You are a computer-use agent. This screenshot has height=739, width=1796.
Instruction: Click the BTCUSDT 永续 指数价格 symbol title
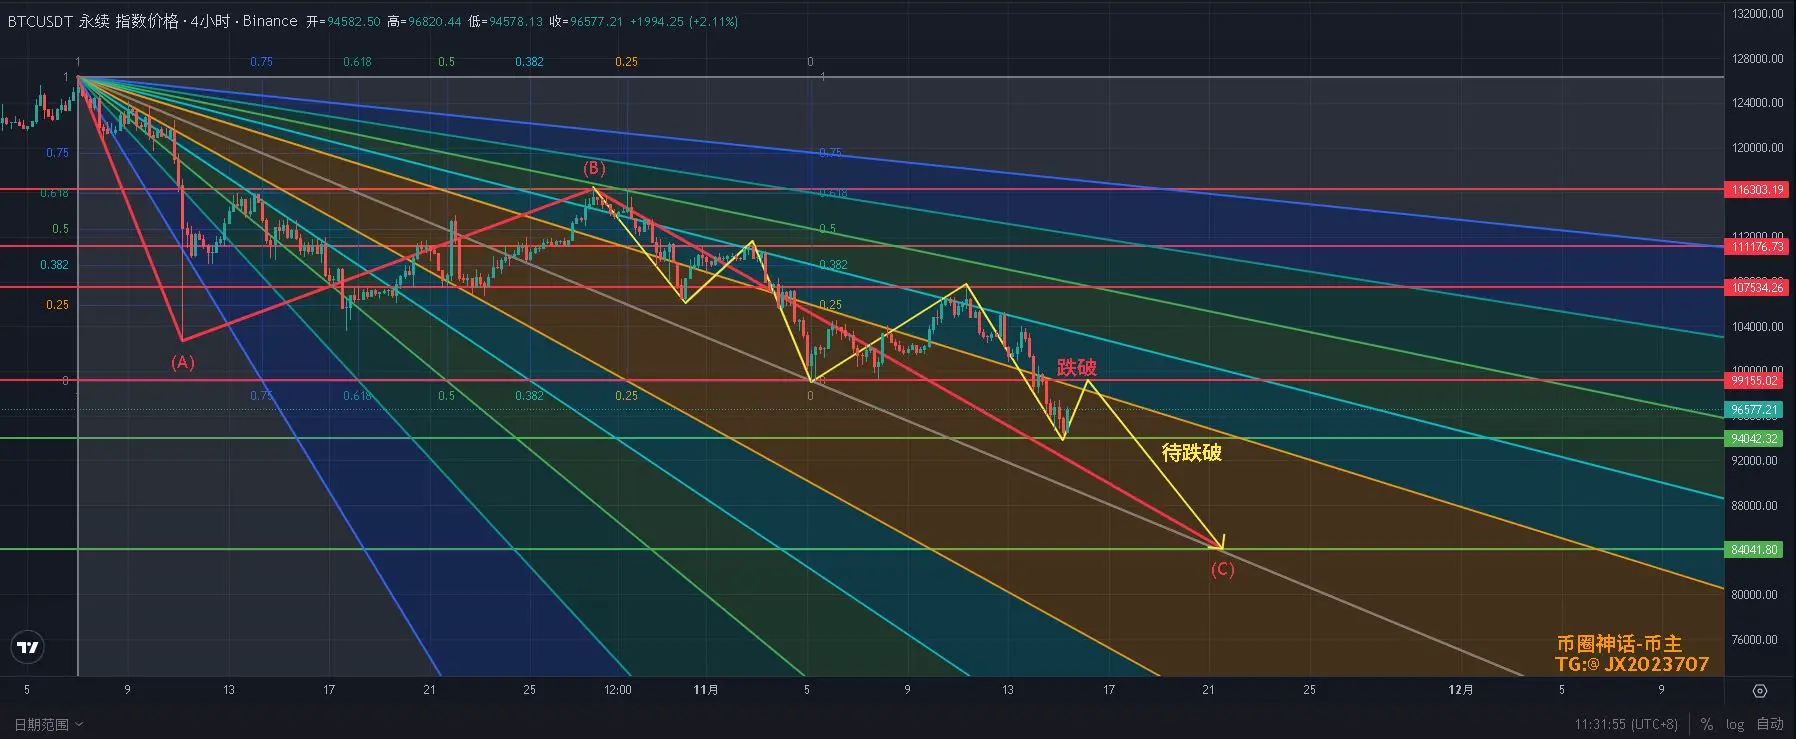93,21
